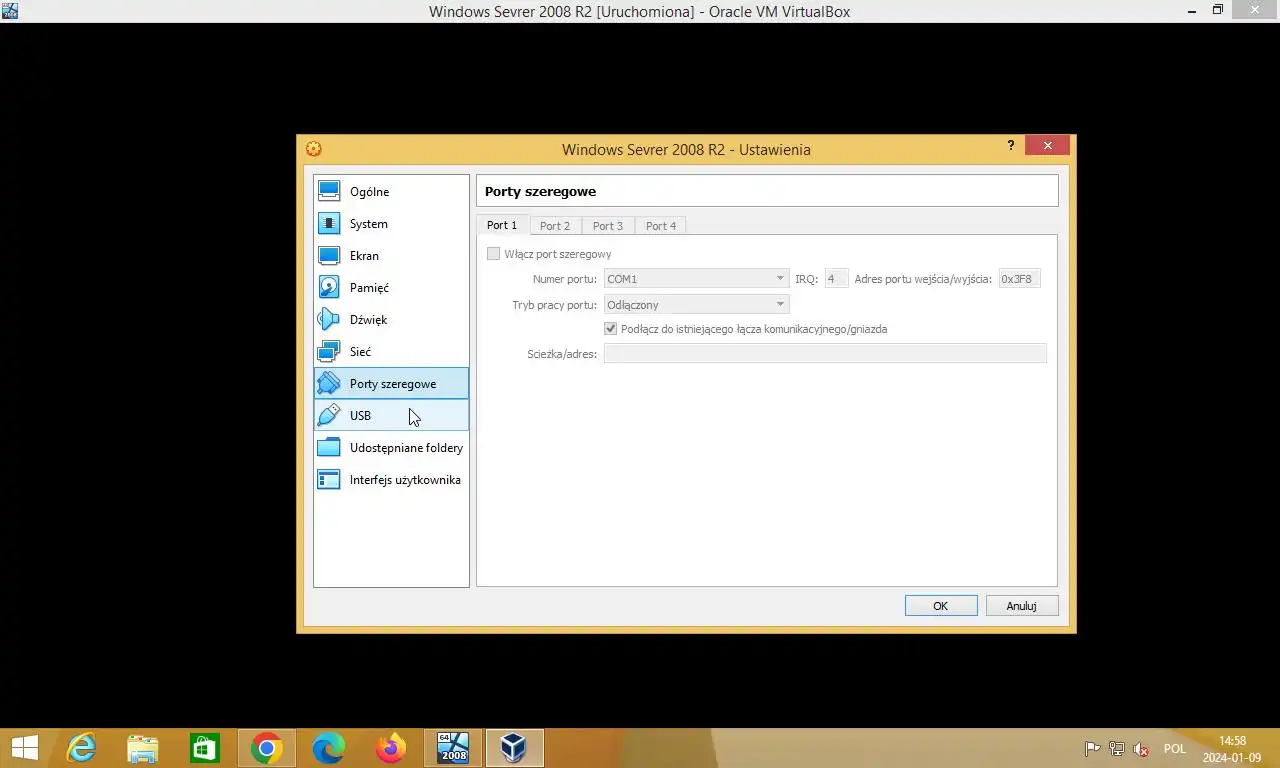This screenshot has height=768, width=1280.
Task: Open the Windows Start button
Action: pyautogui.click(x=25, y=748)
